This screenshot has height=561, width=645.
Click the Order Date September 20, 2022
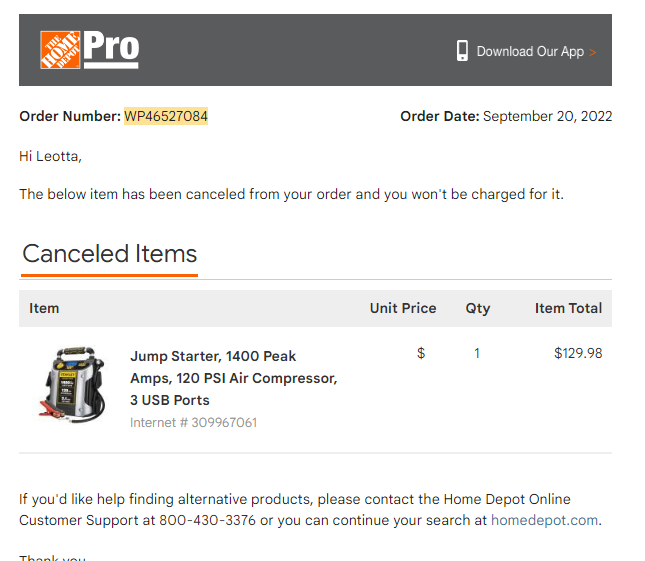506,116
